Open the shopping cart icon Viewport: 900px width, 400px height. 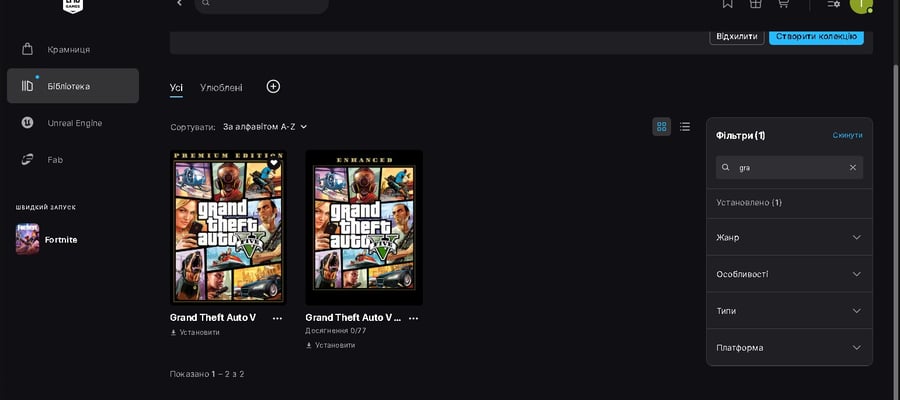click(x=783, y=4)
